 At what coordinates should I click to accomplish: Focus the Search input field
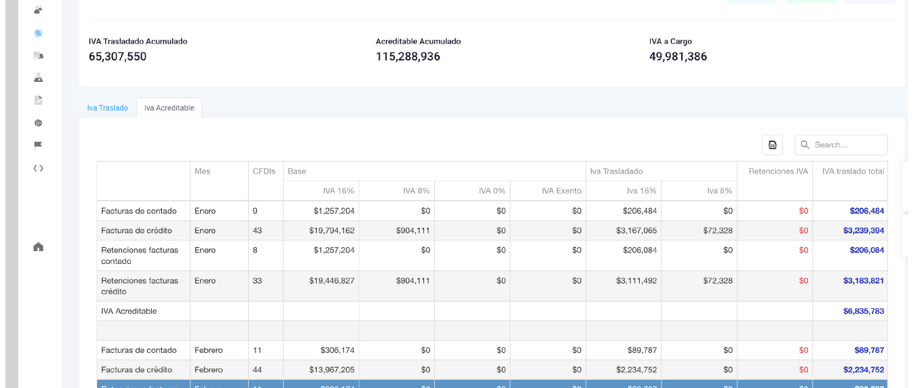[x=841, y=145]
